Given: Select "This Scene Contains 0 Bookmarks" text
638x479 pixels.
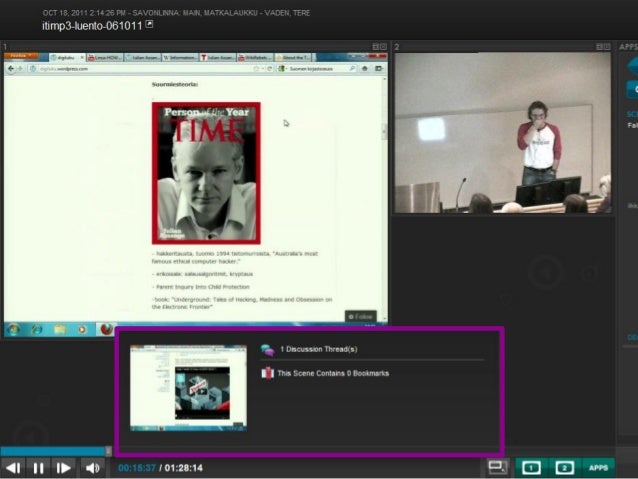Looking at the screenshot, I should [x=333, y=373].
